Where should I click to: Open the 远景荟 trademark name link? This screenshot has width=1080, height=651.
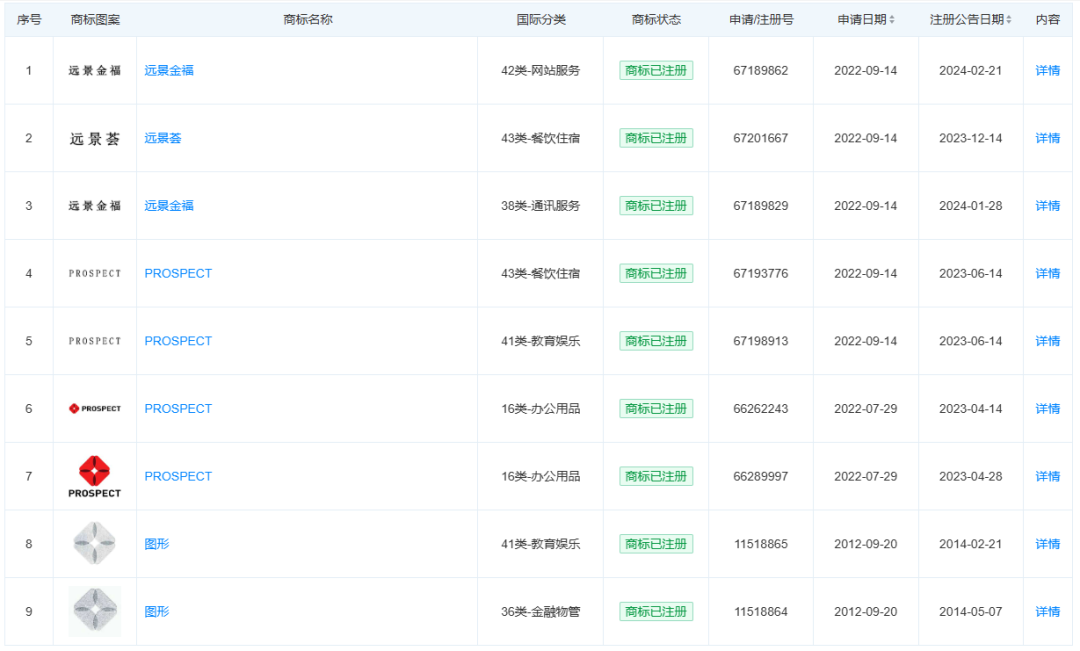pyautogui.click(x=163, y=139)
